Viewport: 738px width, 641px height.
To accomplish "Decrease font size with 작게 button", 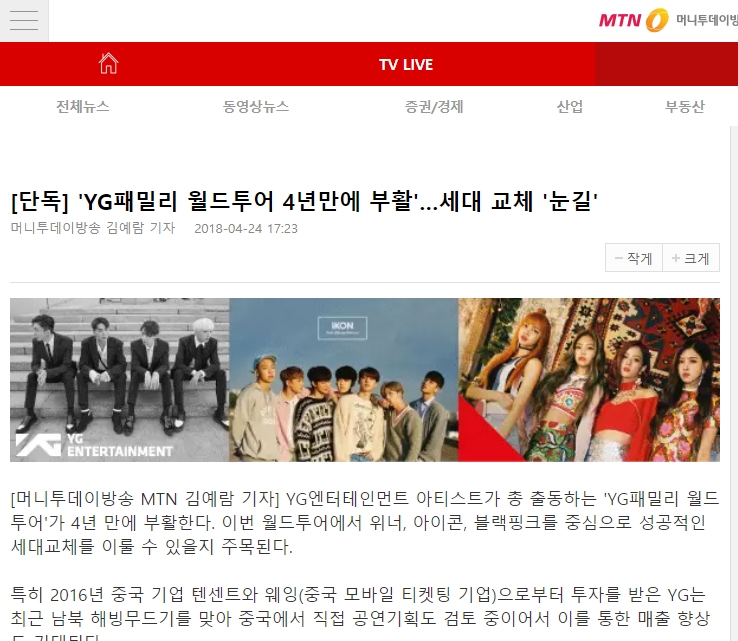I will [634, 258].
